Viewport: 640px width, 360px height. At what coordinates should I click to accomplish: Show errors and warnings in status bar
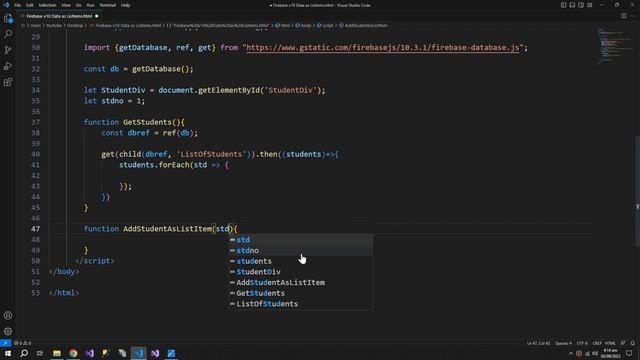(22, 343)
